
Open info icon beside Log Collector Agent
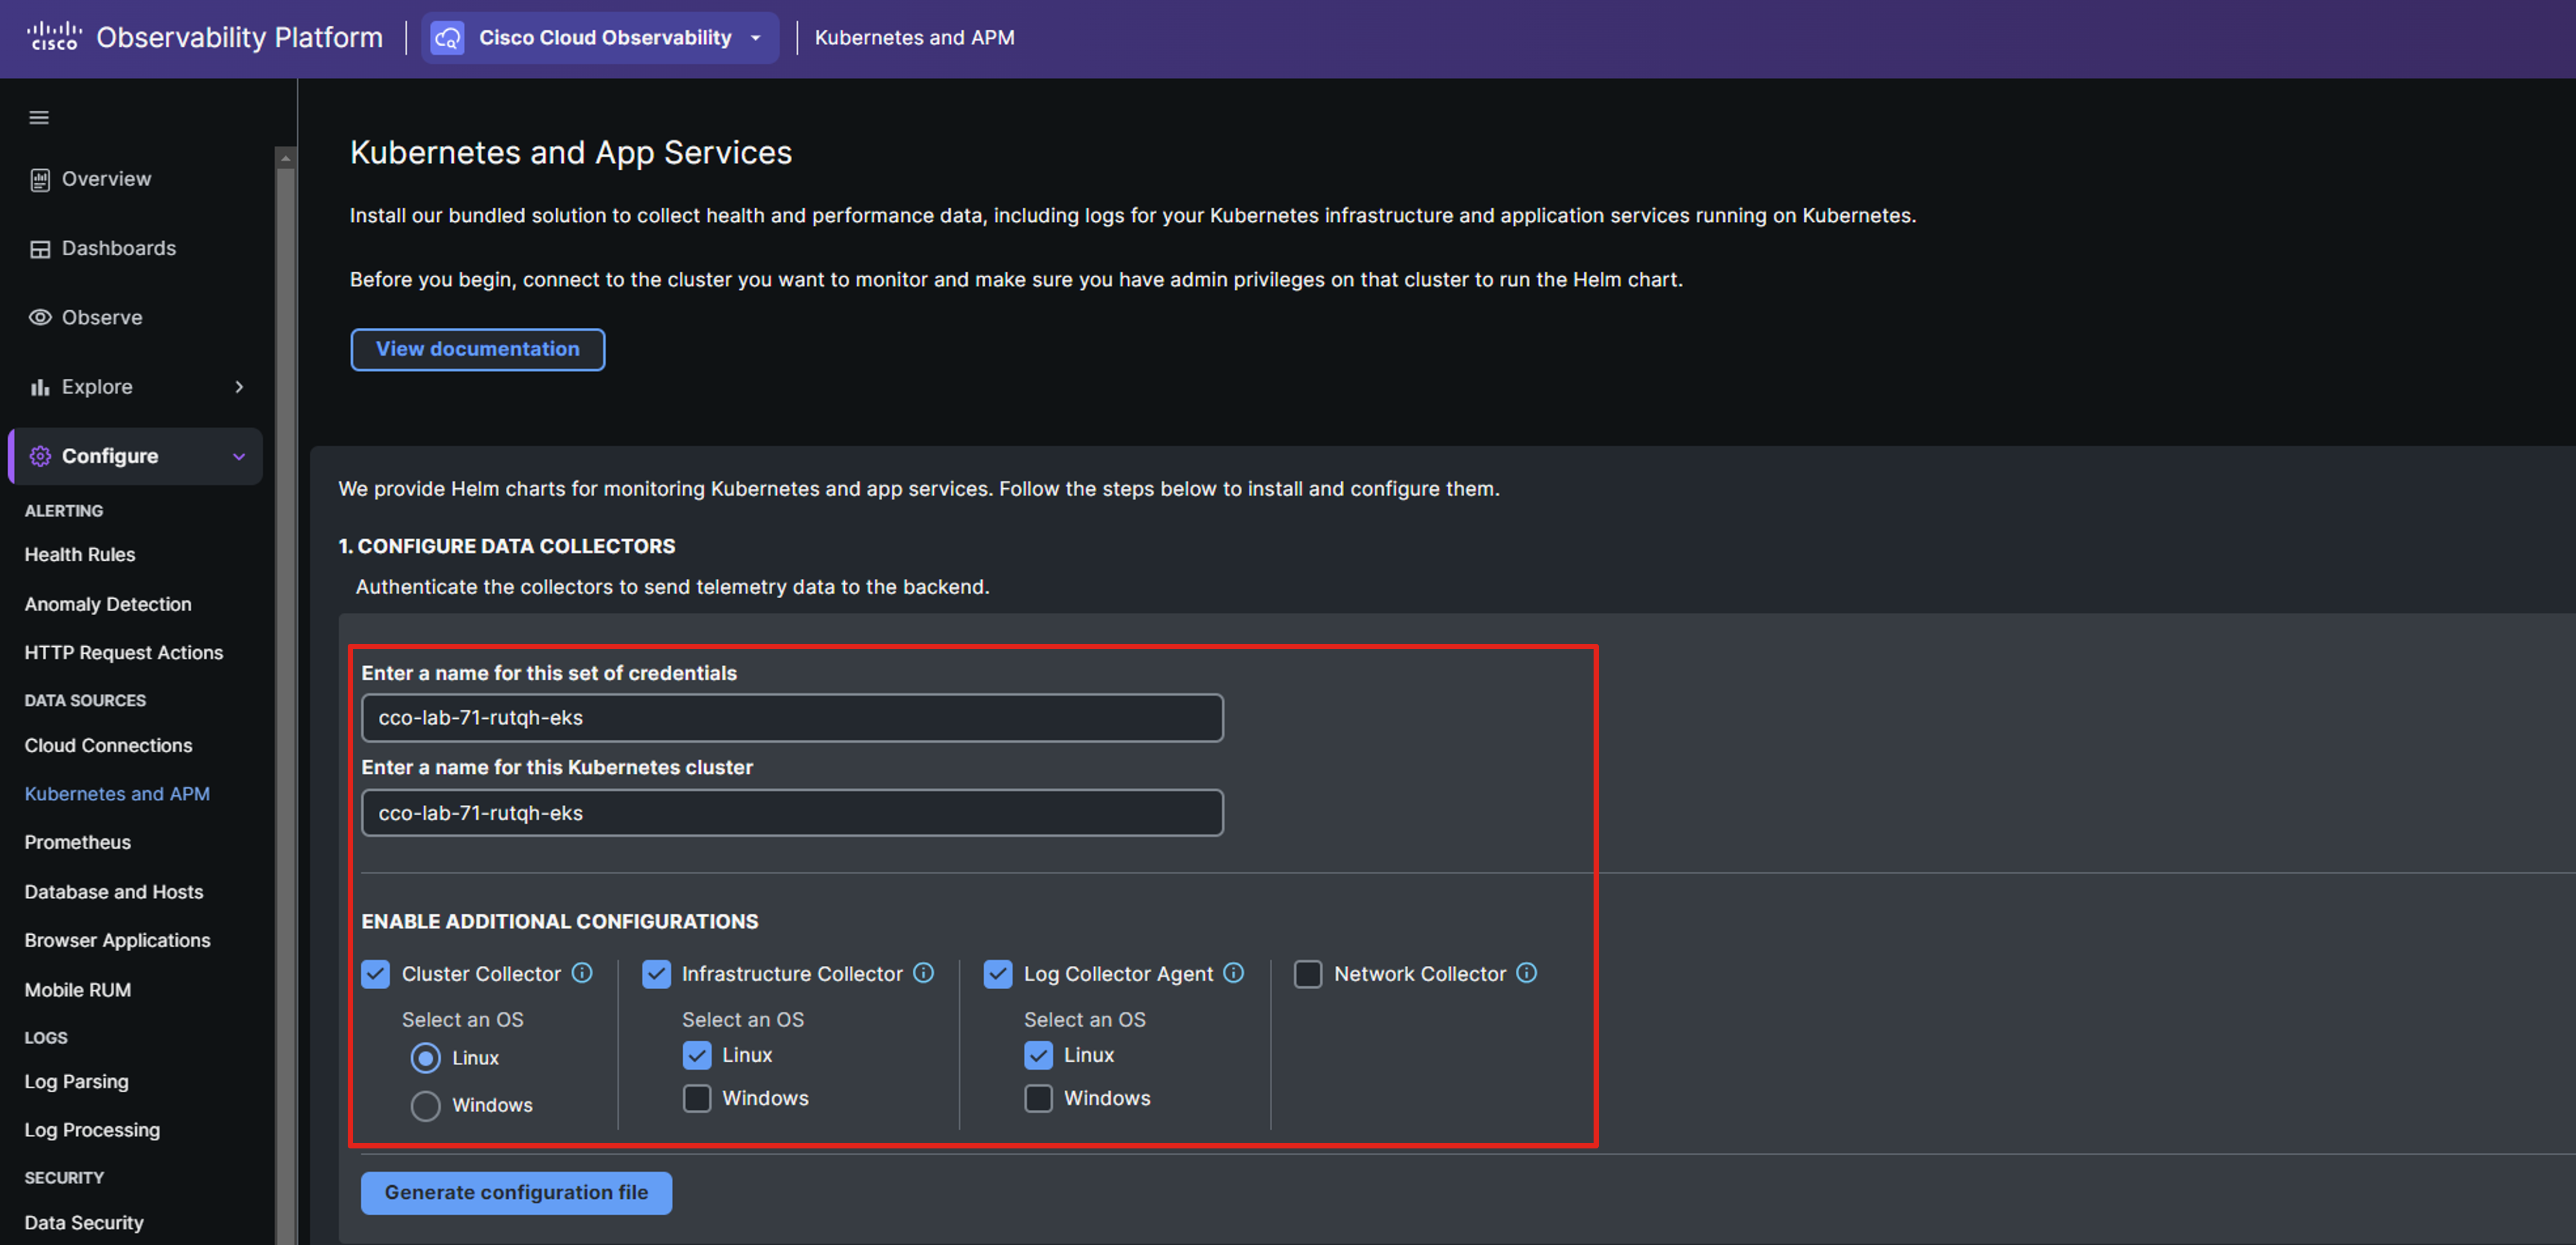pyautogui.click(x=1234, y=973)
